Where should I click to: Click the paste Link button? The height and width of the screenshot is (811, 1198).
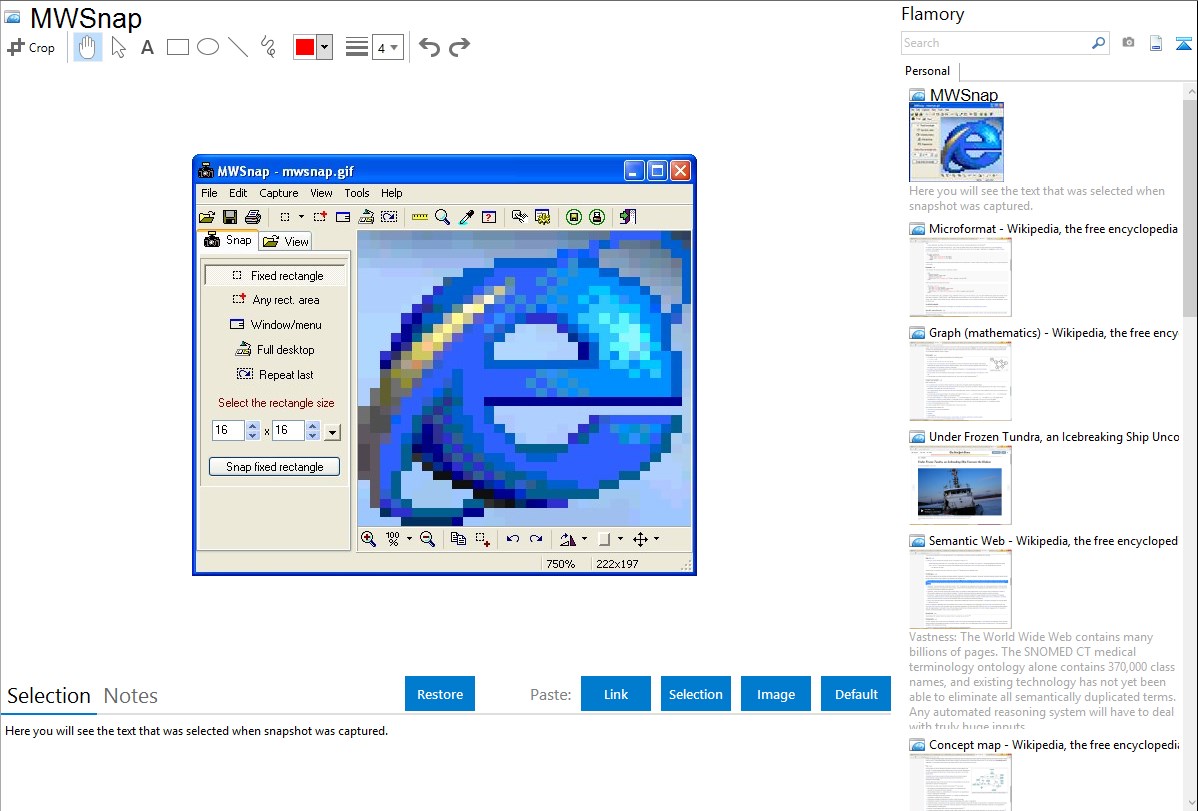pyautogui.click(x=616, y=694)
